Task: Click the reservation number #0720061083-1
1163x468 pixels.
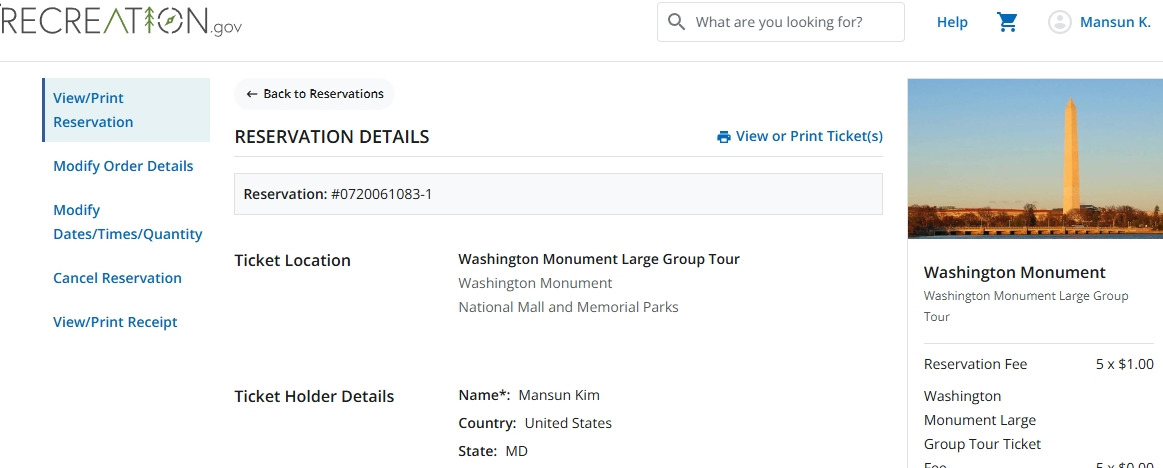Action: pos(381,194)
